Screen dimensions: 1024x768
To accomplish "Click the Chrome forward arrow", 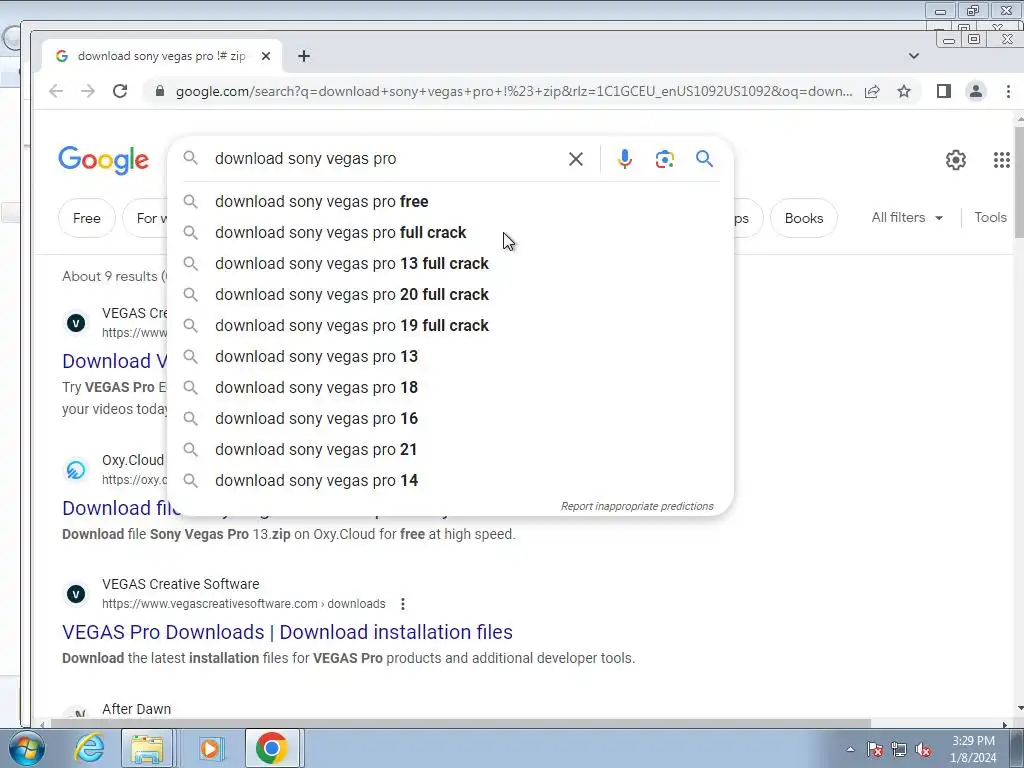I will click(88, 91).
